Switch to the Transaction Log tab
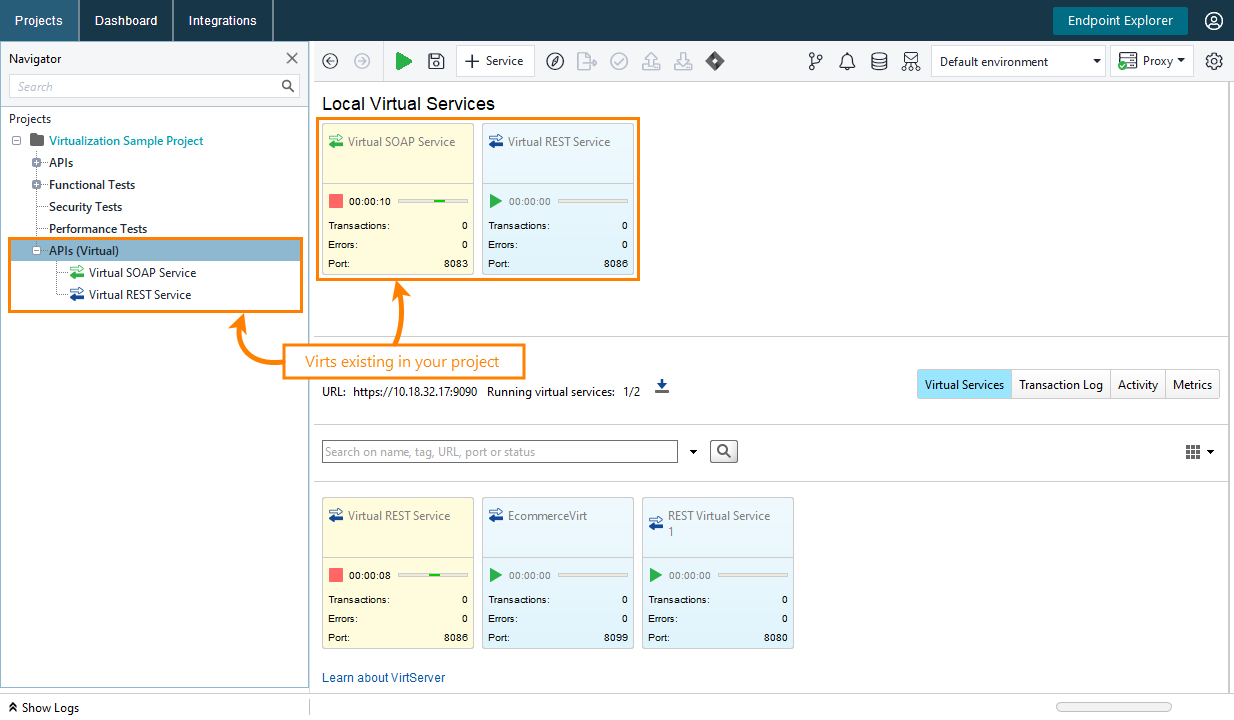Screen dimensions: 1234x720 click(x=1060, y=384)
